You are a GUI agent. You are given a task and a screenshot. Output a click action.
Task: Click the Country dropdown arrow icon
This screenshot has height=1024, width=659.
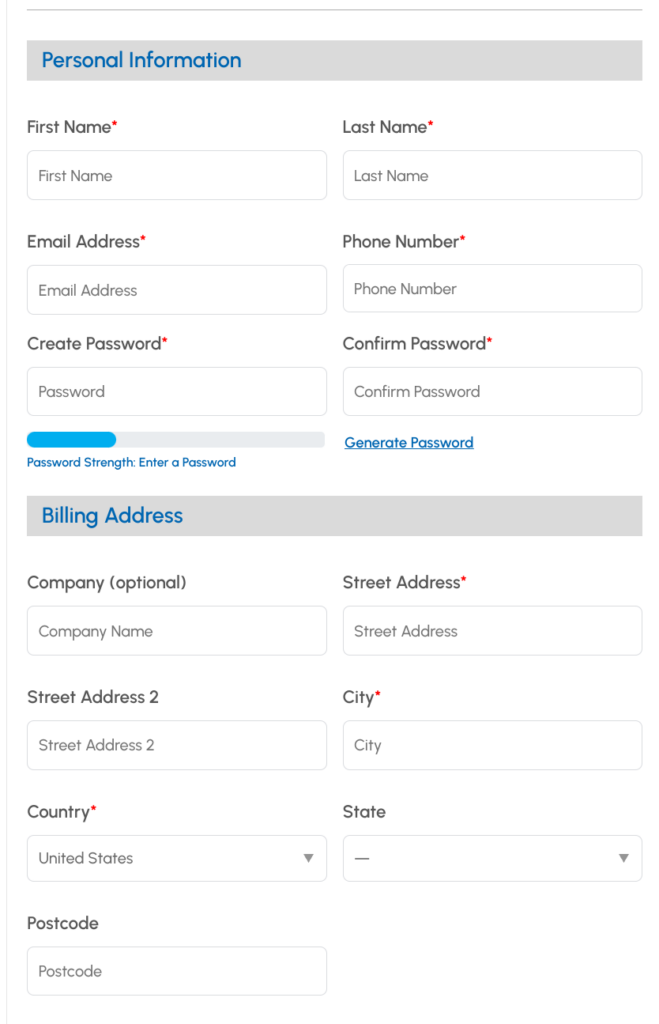(308, 858)
